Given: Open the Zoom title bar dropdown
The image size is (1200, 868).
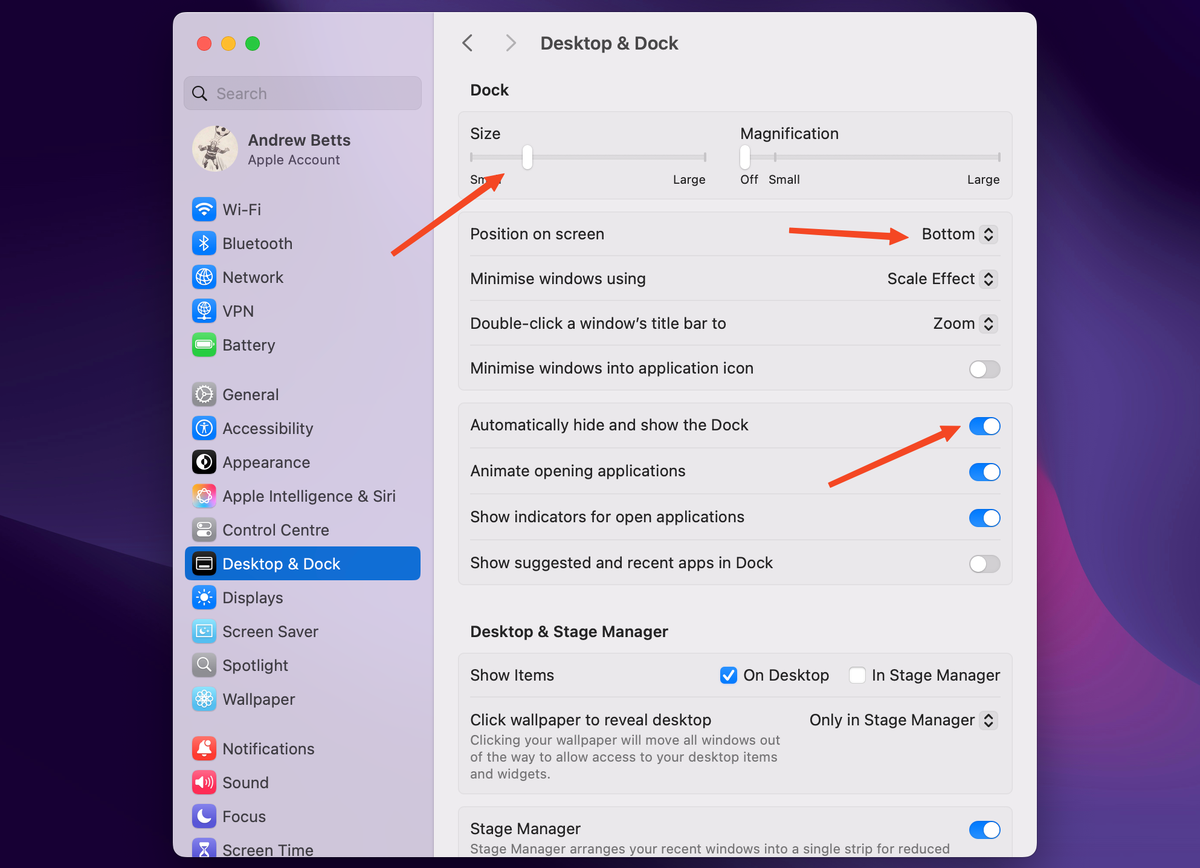Looking at the screenshot, I should coord(964,324).
